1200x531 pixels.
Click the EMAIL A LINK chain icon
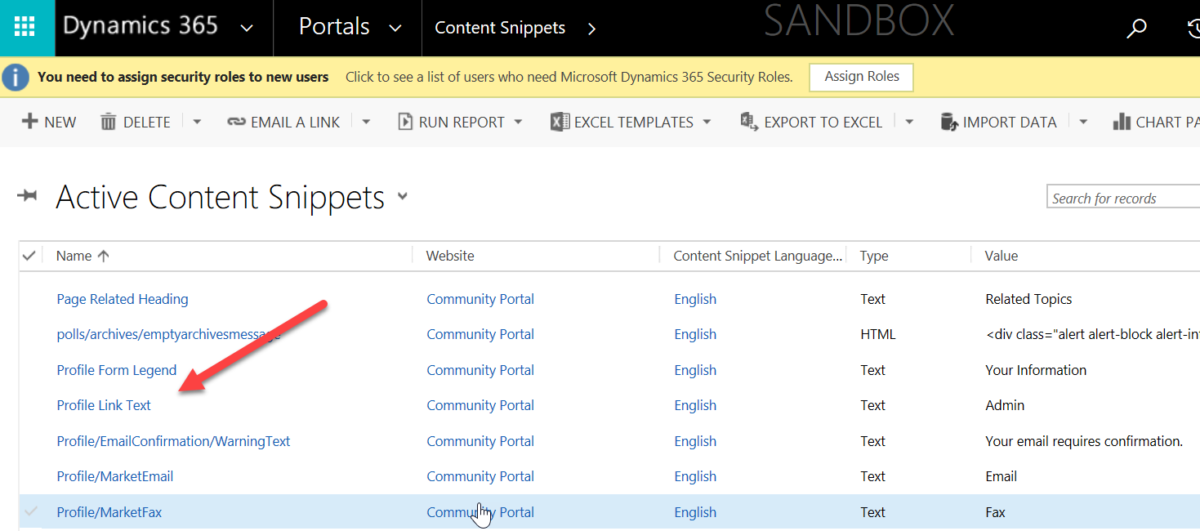pyautogui.click(x=236, y=122)
